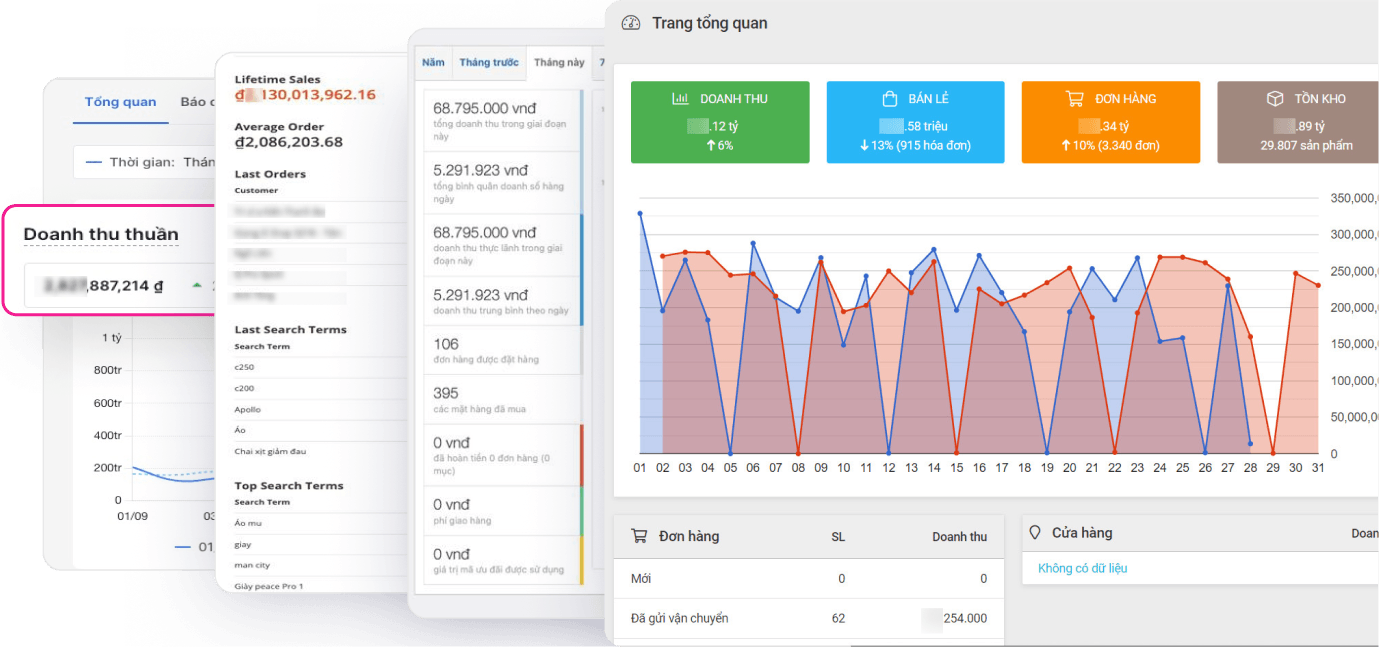The image size is (1379, 647).
Task: Click the 68.795.000 vnđ total revenue tile
Action: coord(497,120)
